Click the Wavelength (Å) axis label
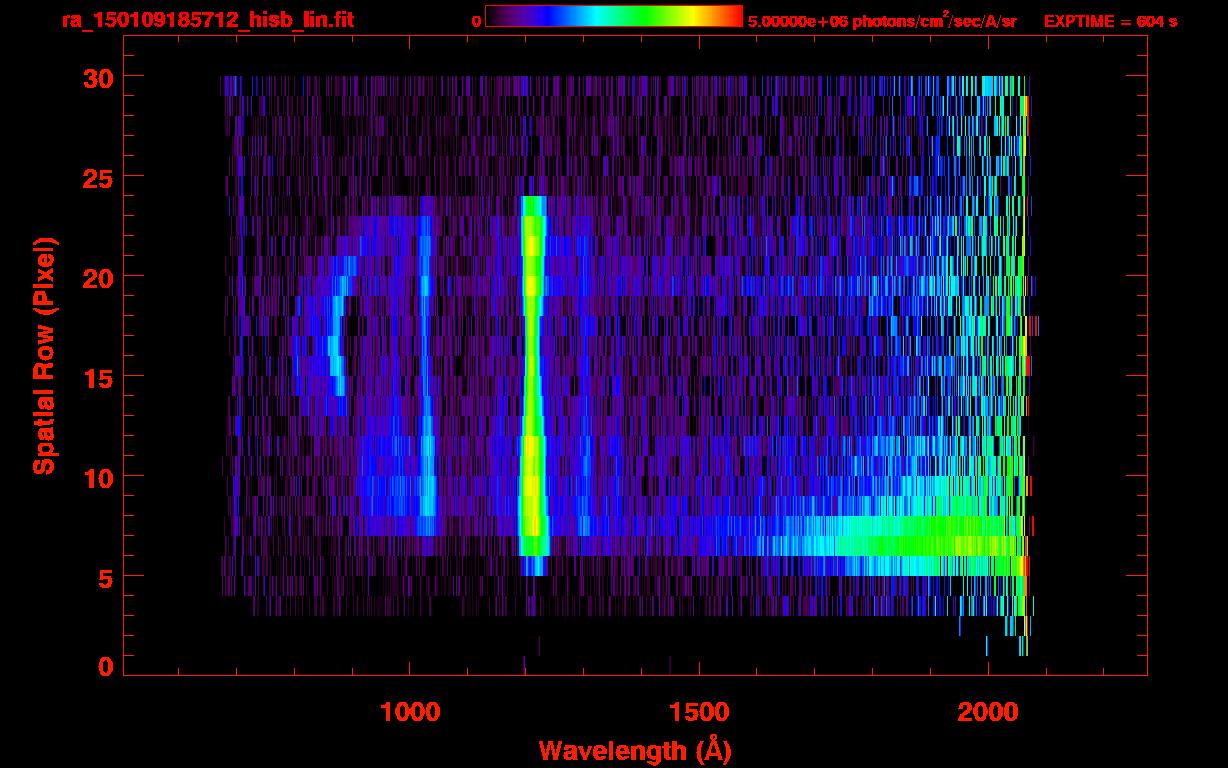The width and height of the screenshot is (1228, 768). tap(629, 750)
